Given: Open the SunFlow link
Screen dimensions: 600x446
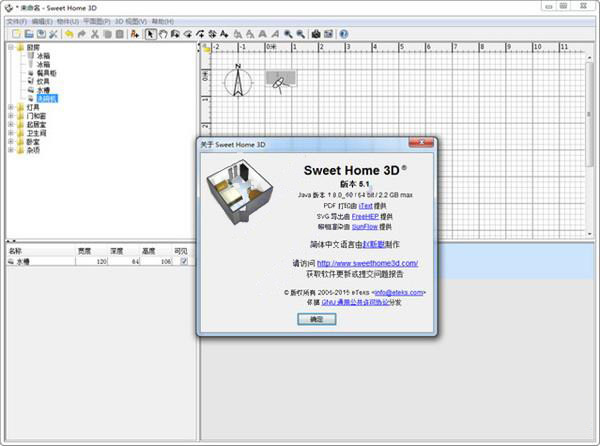Looking at the screenshot, I should coord(365,227).
